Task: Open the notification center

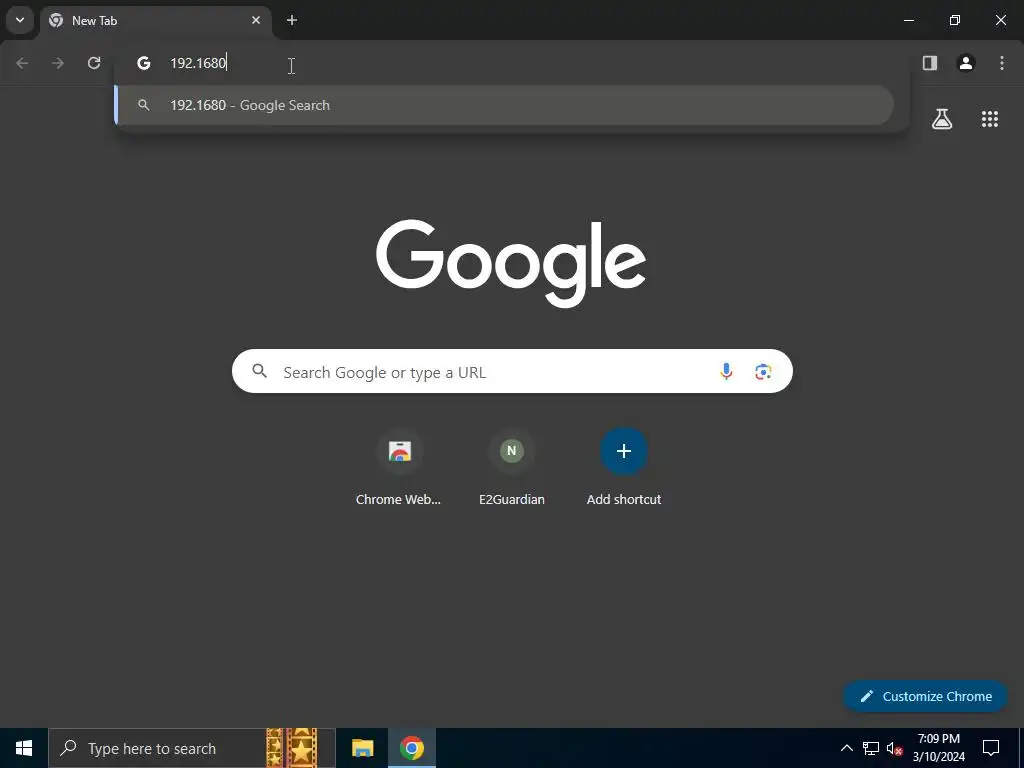Action: click(x=991, y=748)
